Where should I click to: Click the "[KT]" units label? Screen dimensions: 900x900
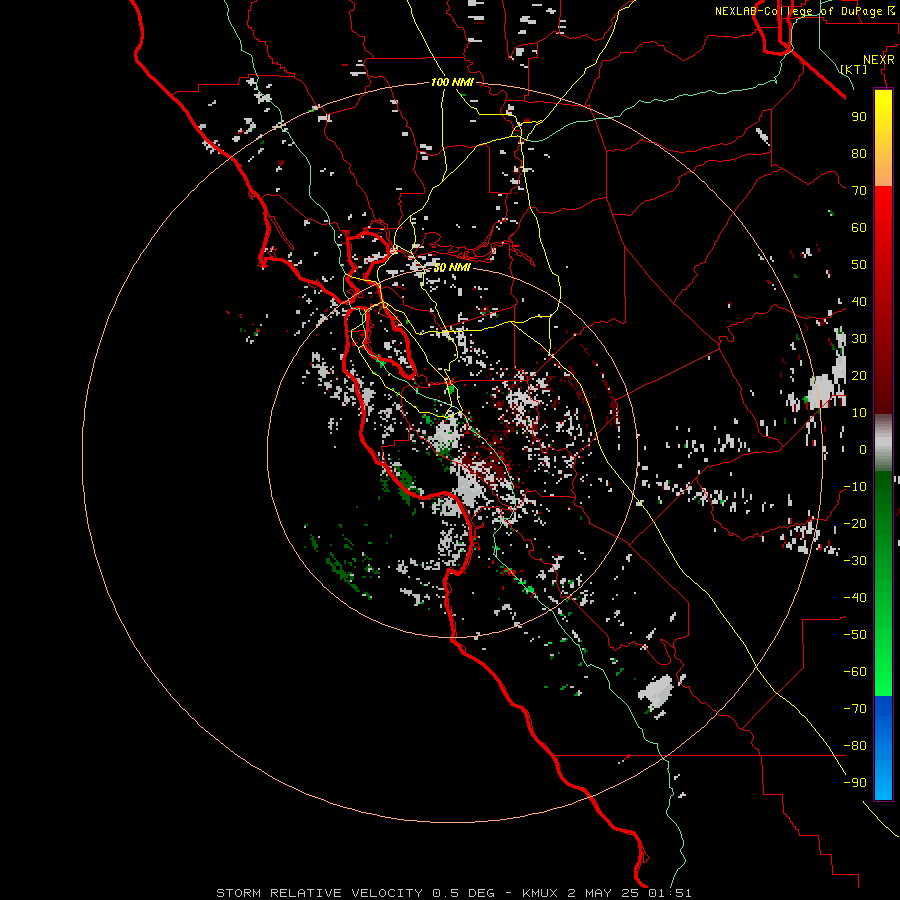coord(854,69)
